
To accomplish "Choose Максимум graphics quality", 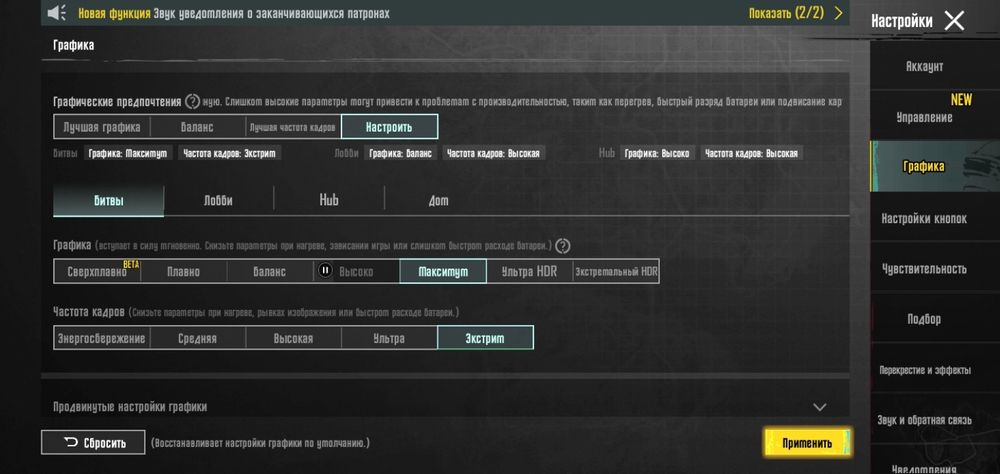I will coord(443,271).
